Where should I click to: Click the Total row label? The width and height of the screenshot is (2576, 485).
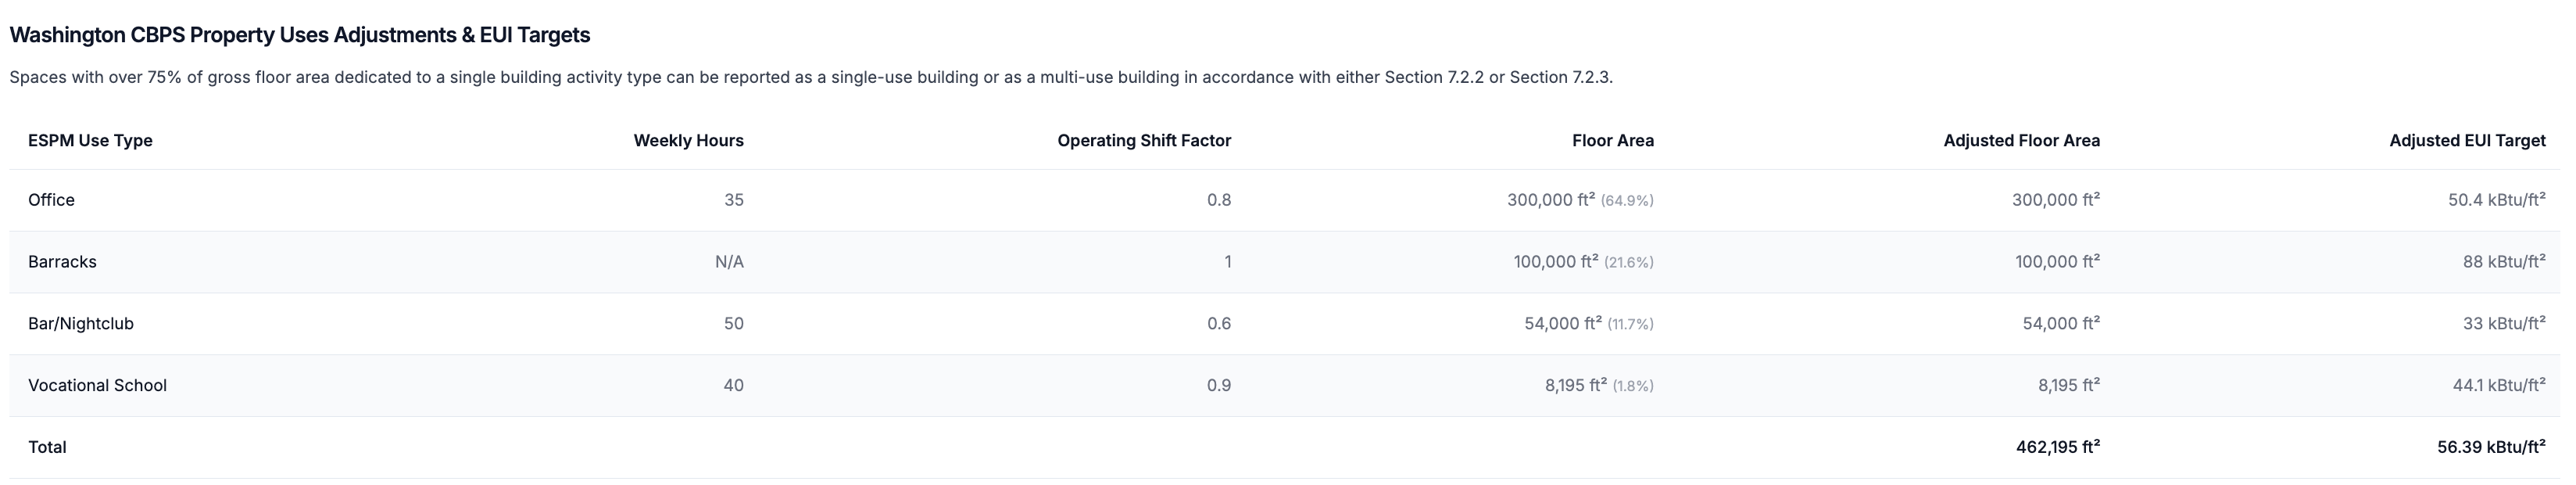point(47,447)
